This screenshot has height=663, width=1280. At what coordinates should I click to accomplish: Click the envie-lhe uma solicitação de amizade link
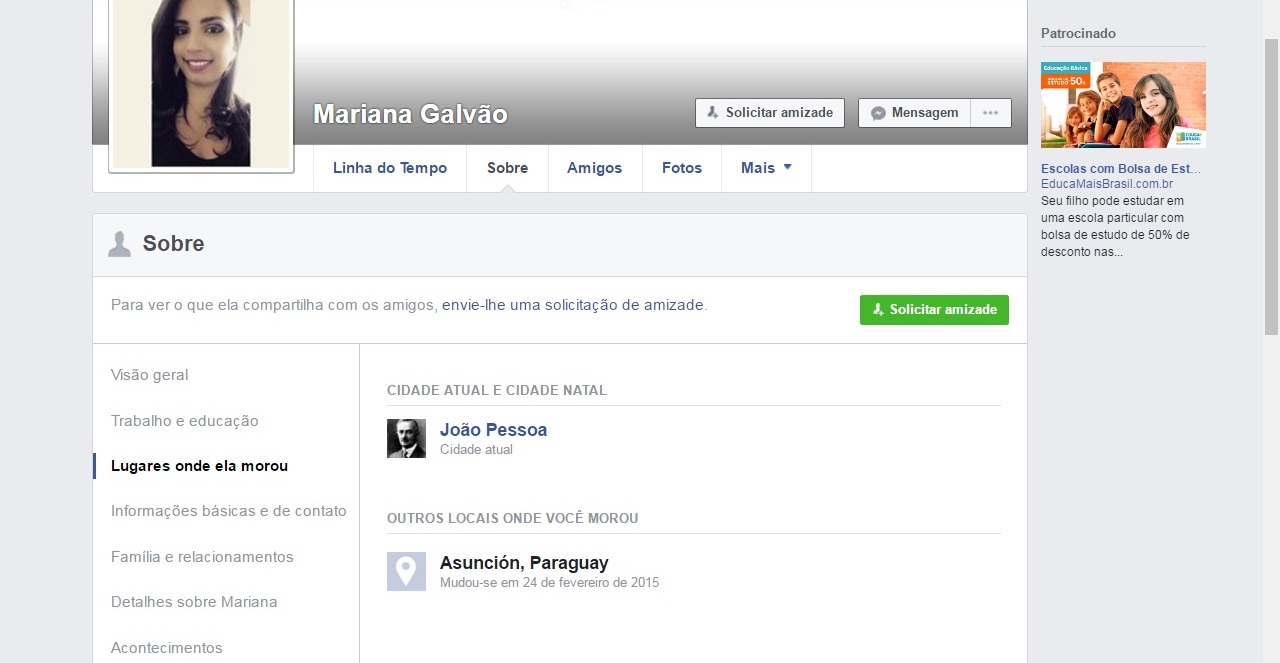pos(572,305)
